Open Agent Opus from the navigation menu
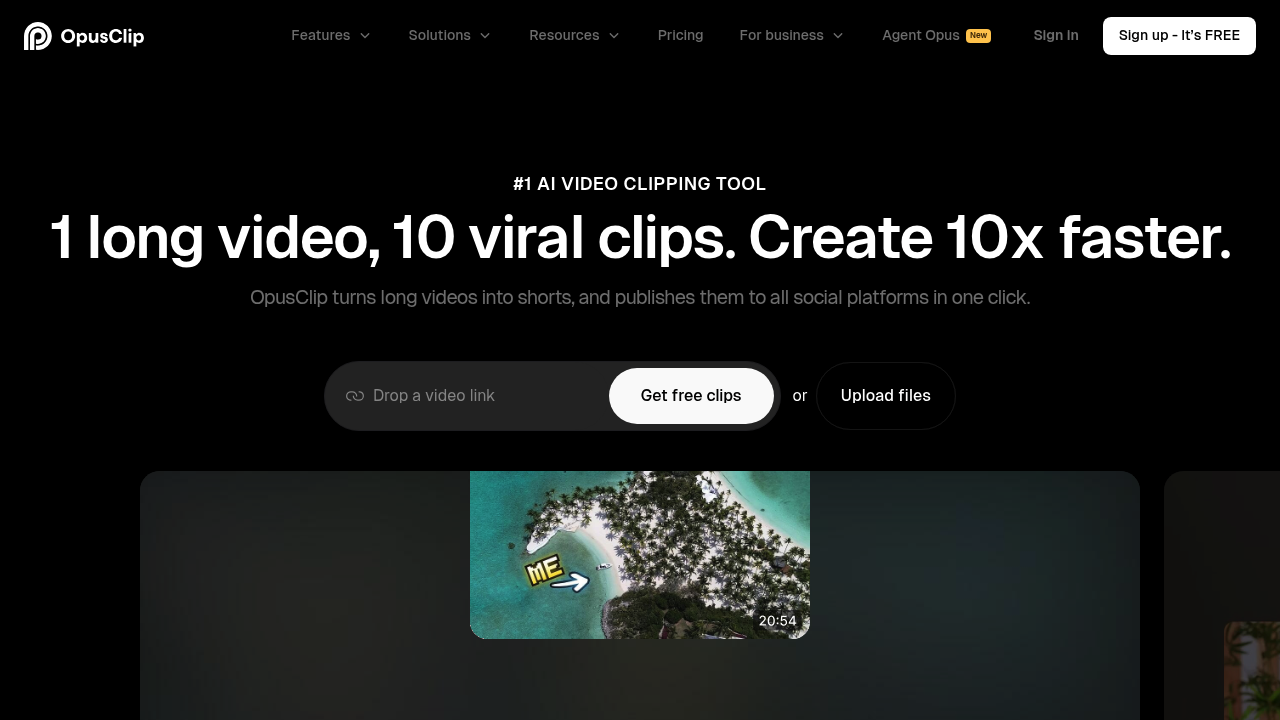Screen dimensions: 1280x720 pyautogui.click(x=920, y=35)
